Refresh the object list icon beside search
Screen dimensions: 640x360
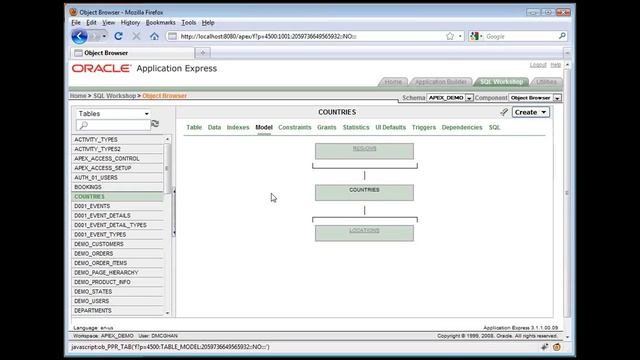tap(155, 124)
